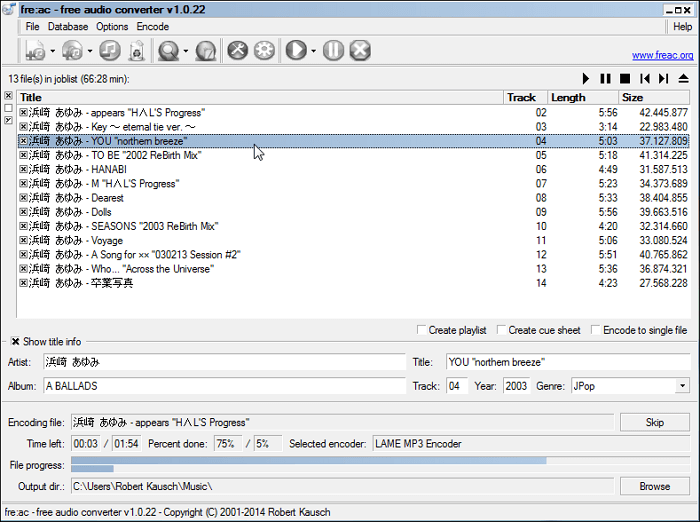Viewport: 700px width, 522px height.
Task: Play the selected track in joblist
Action: [587, 78]
